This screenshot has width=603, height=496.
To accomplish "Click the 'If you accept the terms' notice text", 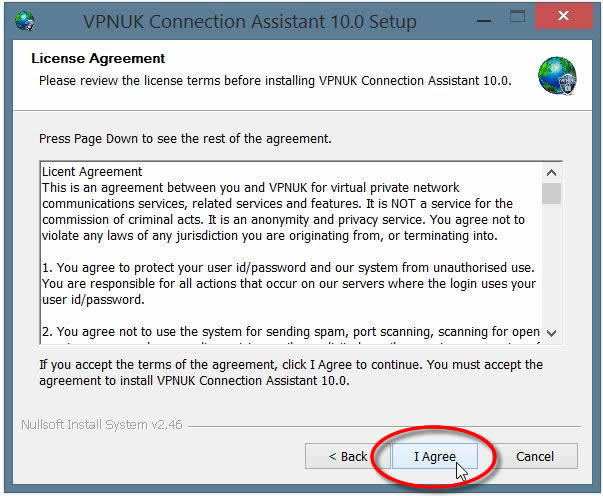I will 291,373.
